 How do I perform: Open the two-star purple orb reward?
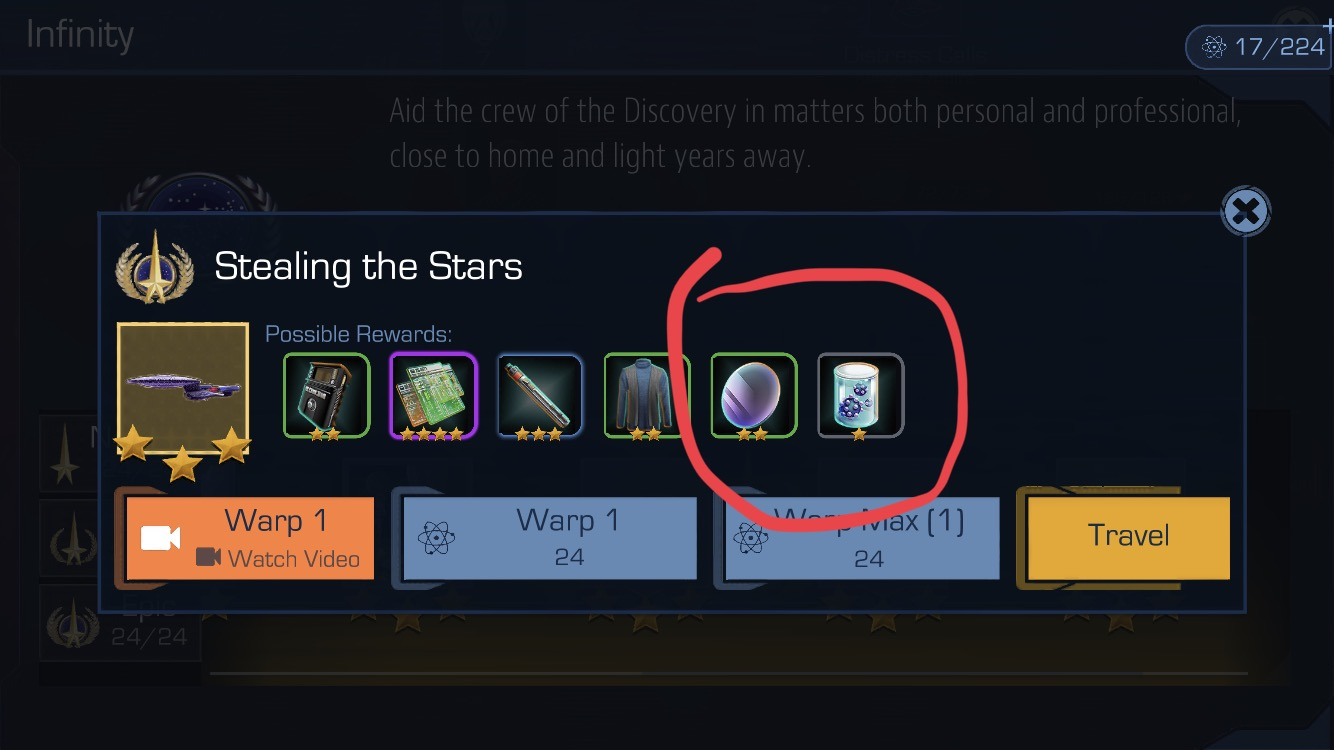click(754, 396)
